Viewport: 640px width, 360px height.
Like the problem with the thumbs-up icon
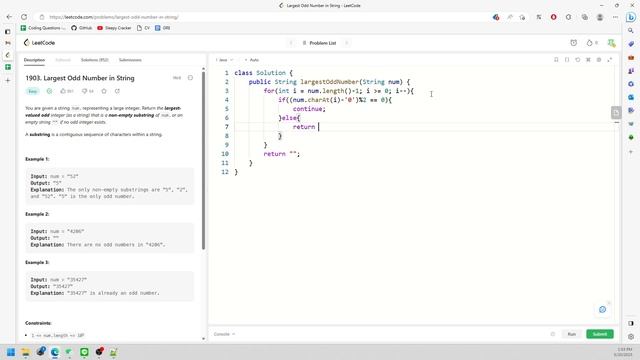pos(63,91)
